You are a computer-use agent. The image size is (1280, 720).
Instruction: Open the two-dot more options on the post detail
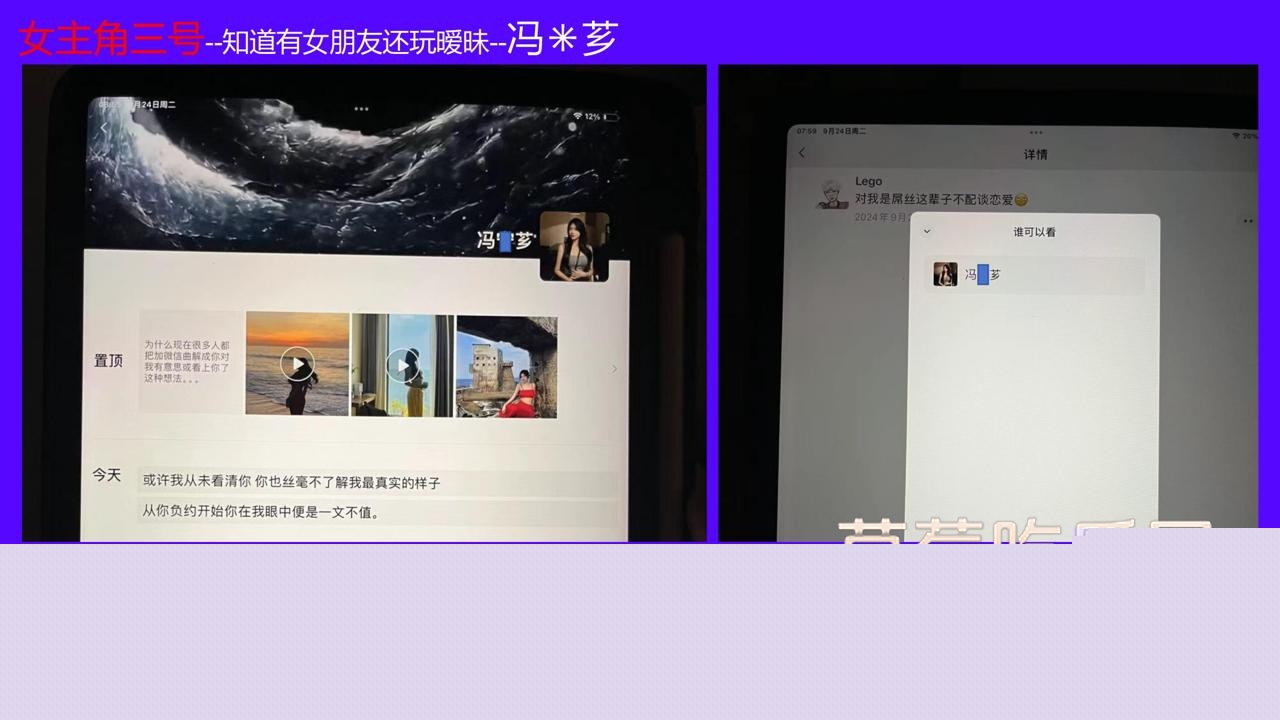(1247, 221)
